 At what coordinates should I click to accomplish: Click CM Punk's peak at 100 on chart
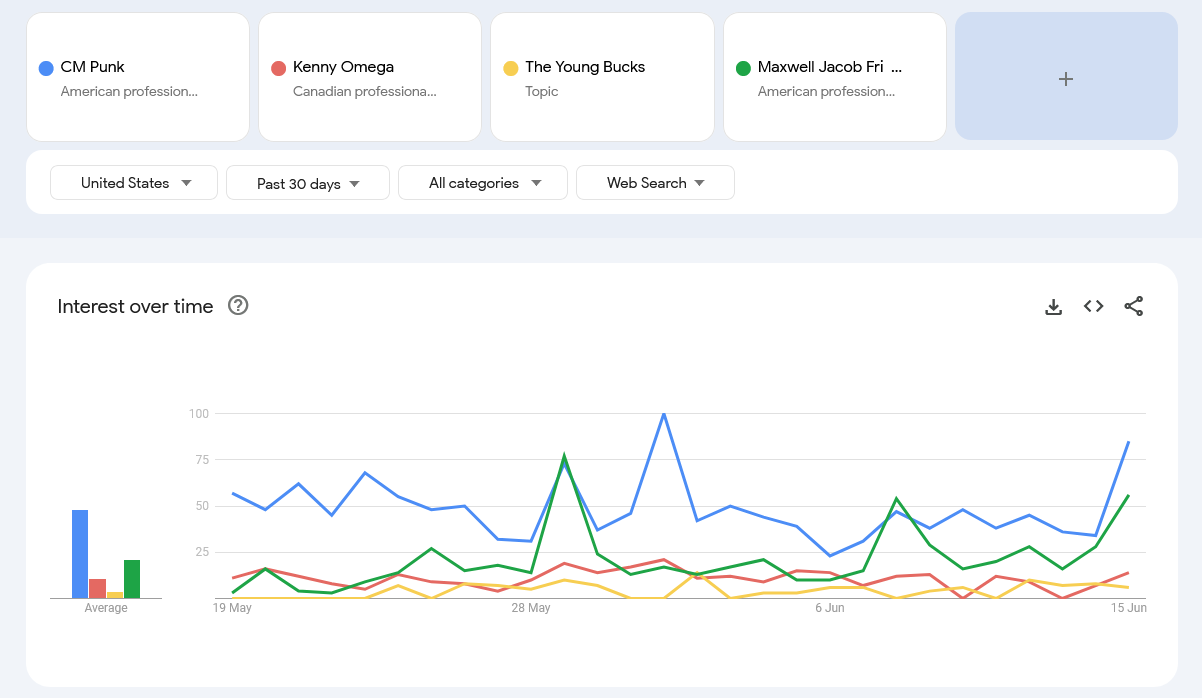(x=664, y=414)
